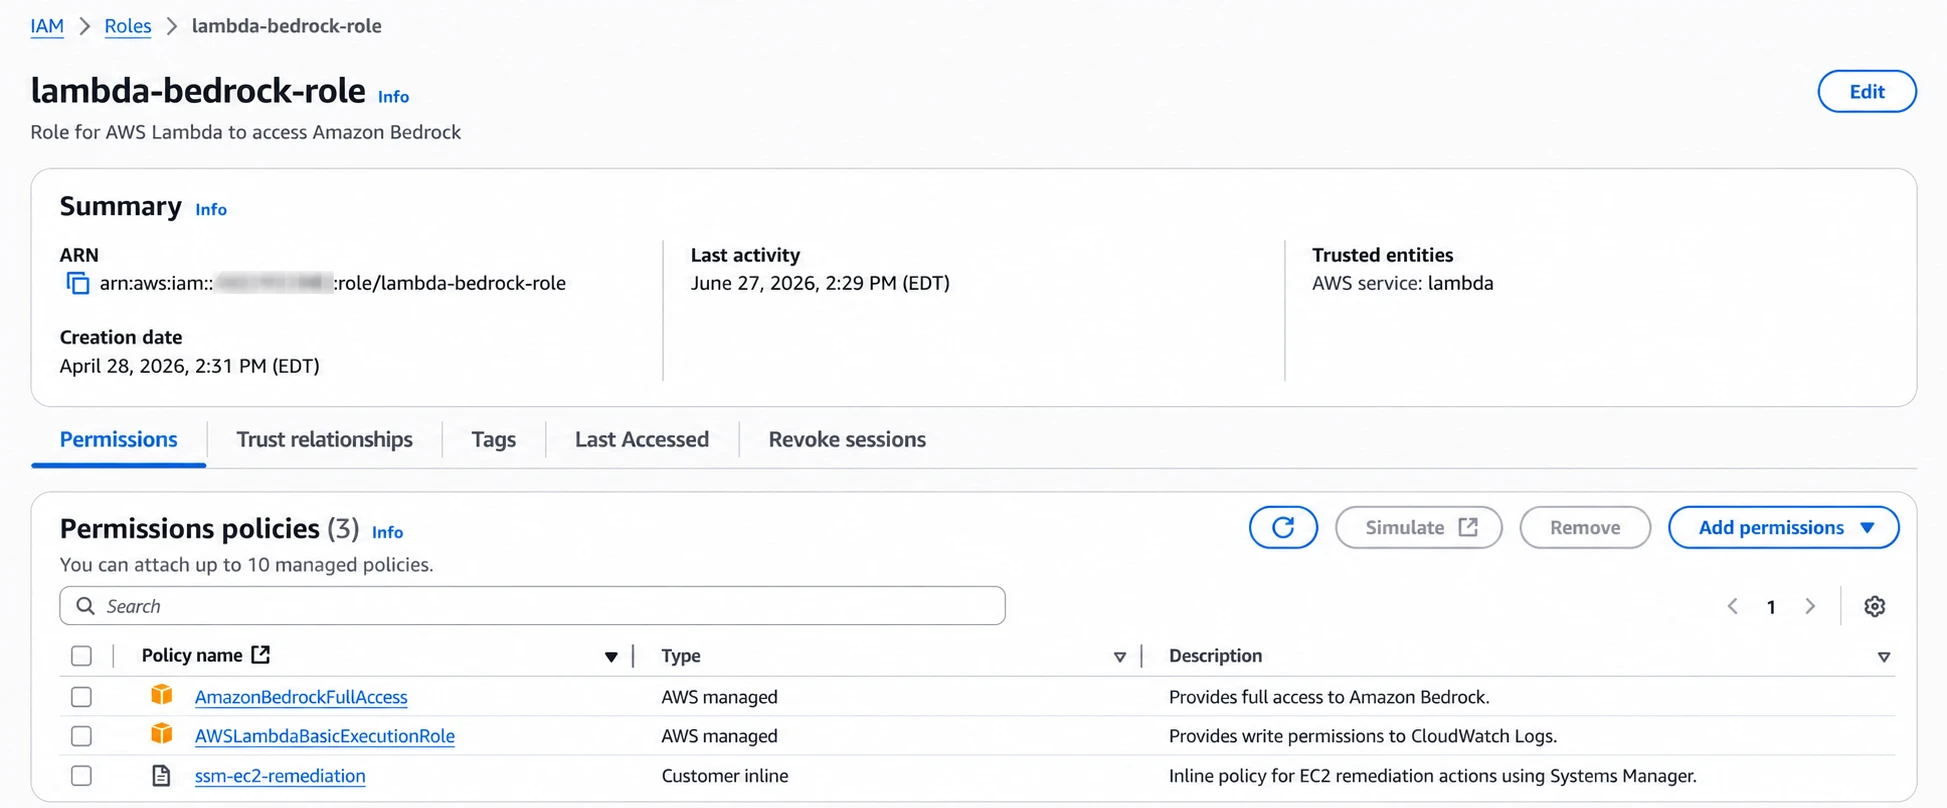Open the AmazonBedrockFullAccess policy link
Image resolution: width=1947 pixels, height=808 pixels.
tap(301, 697)
